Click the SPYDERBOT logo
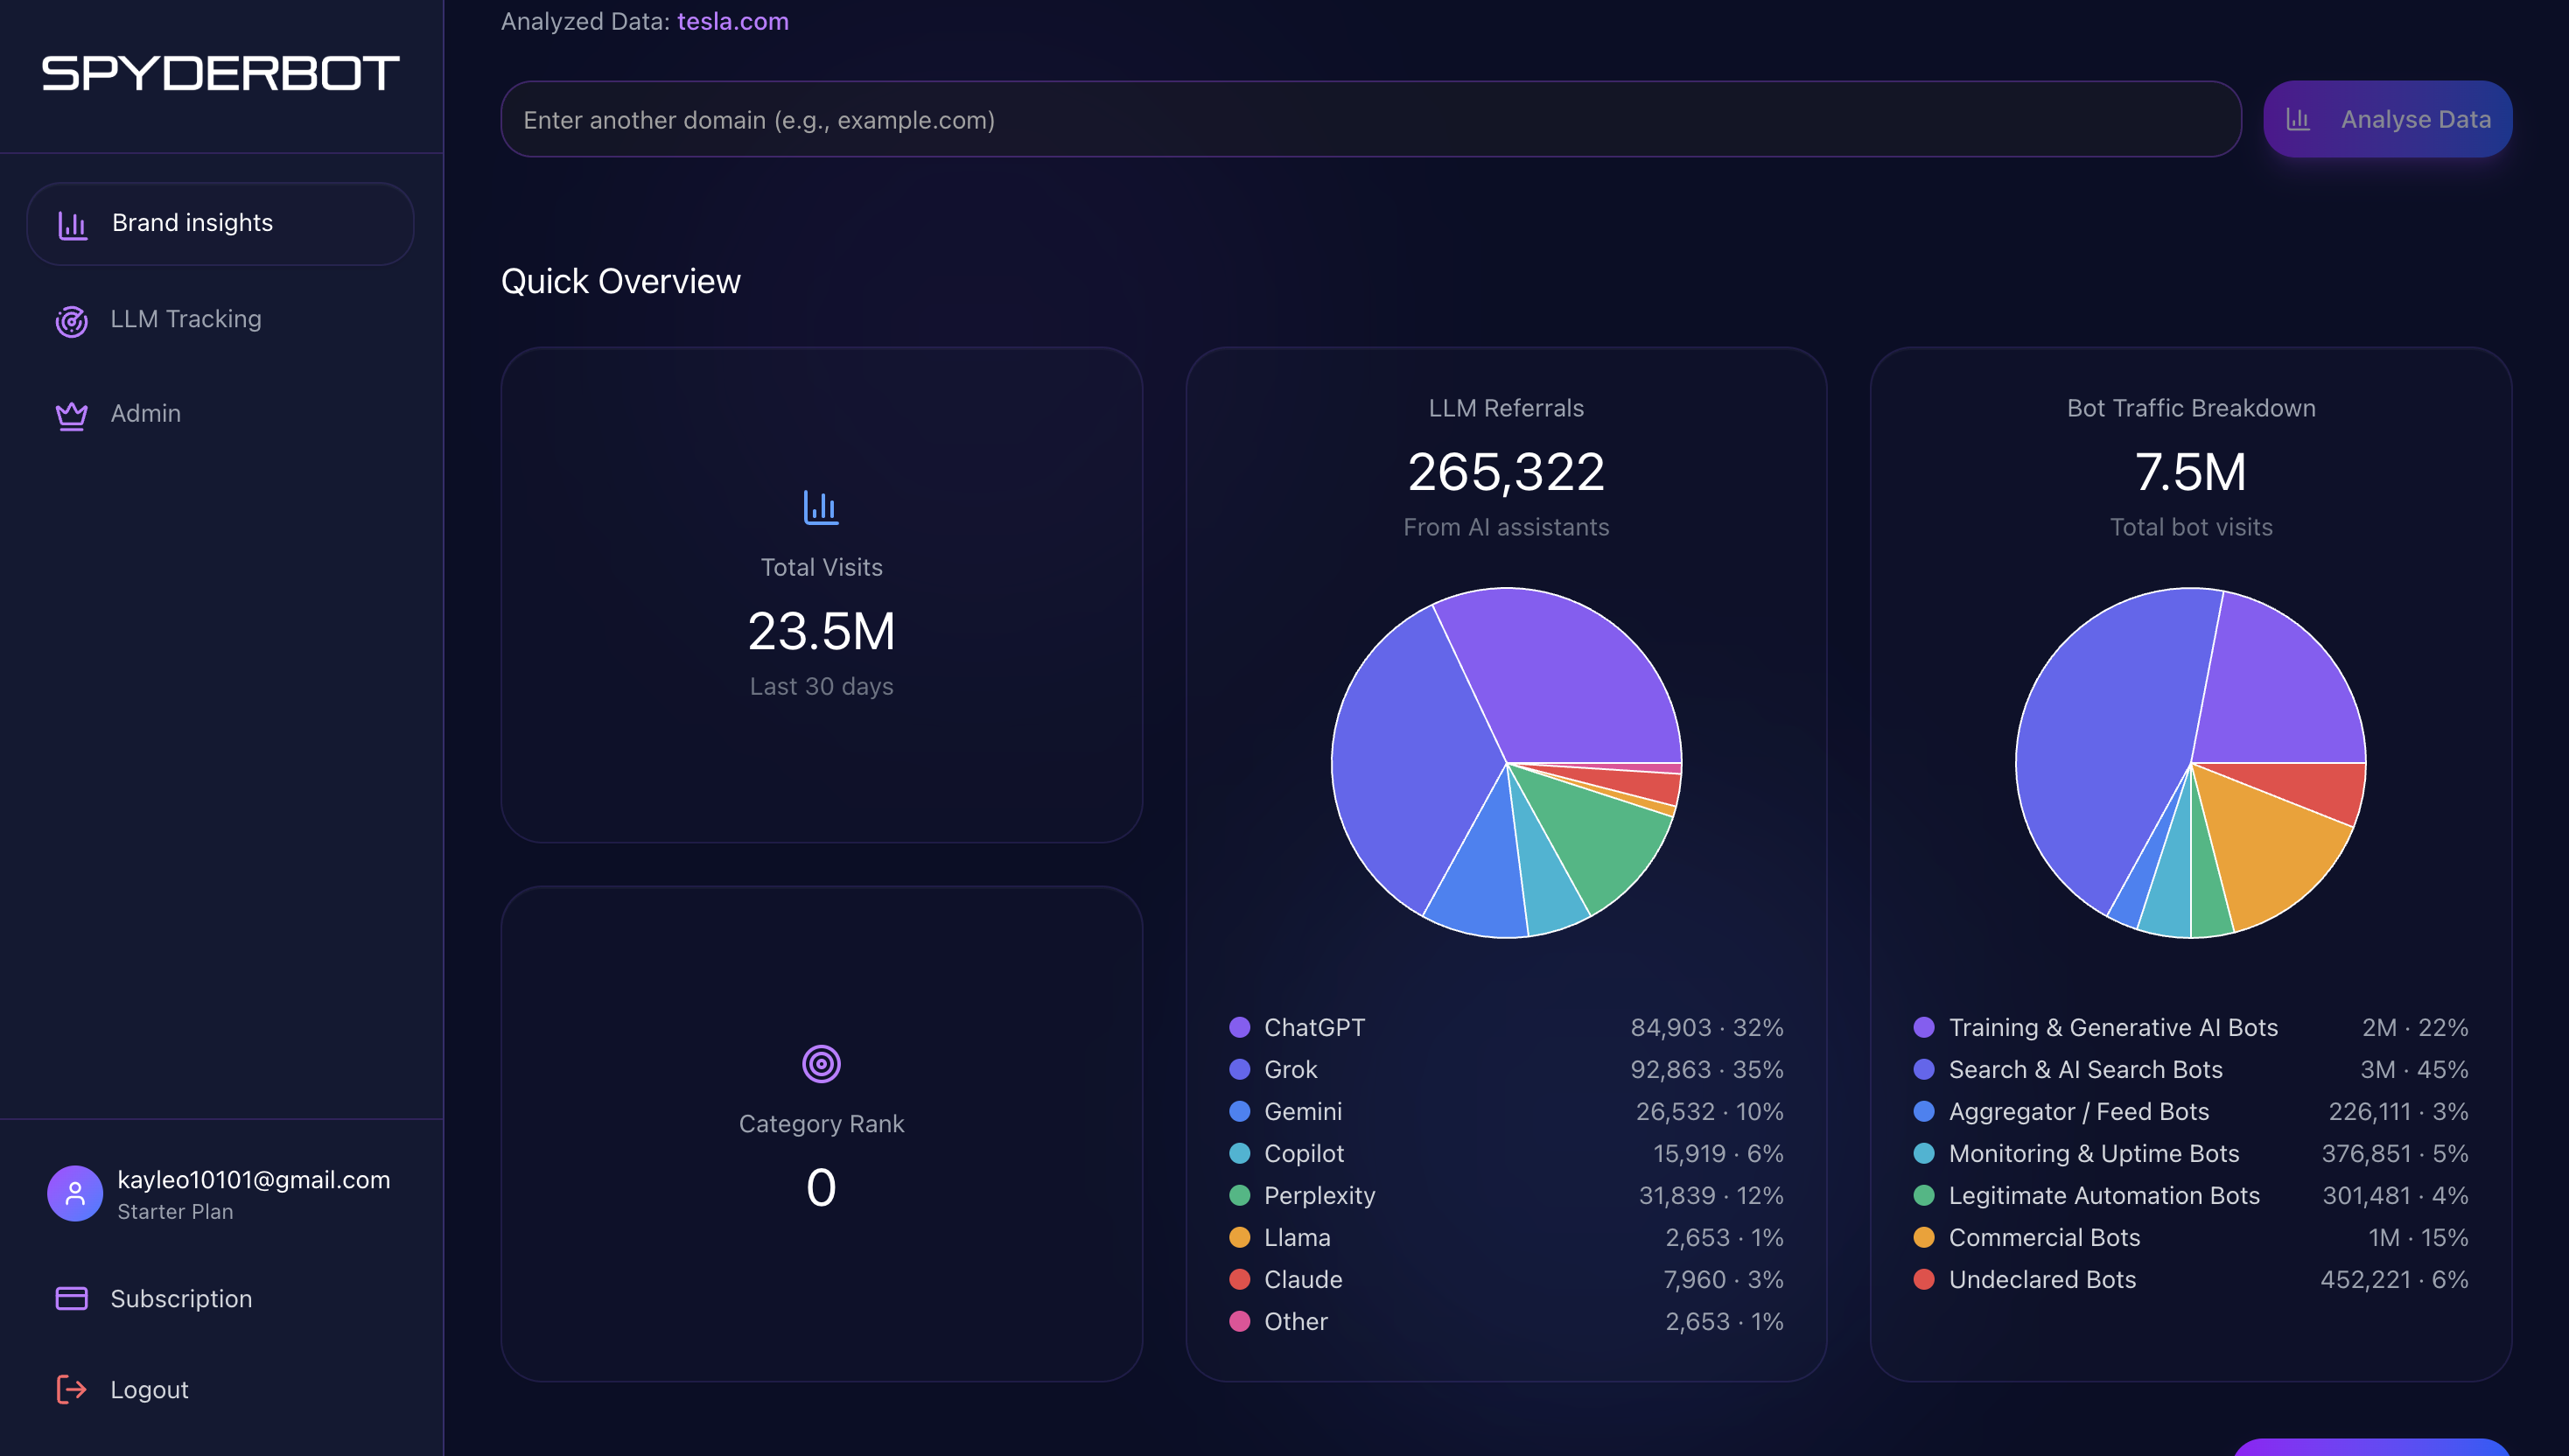This screenshot has height=1456, width=2569. pos(220,73)
